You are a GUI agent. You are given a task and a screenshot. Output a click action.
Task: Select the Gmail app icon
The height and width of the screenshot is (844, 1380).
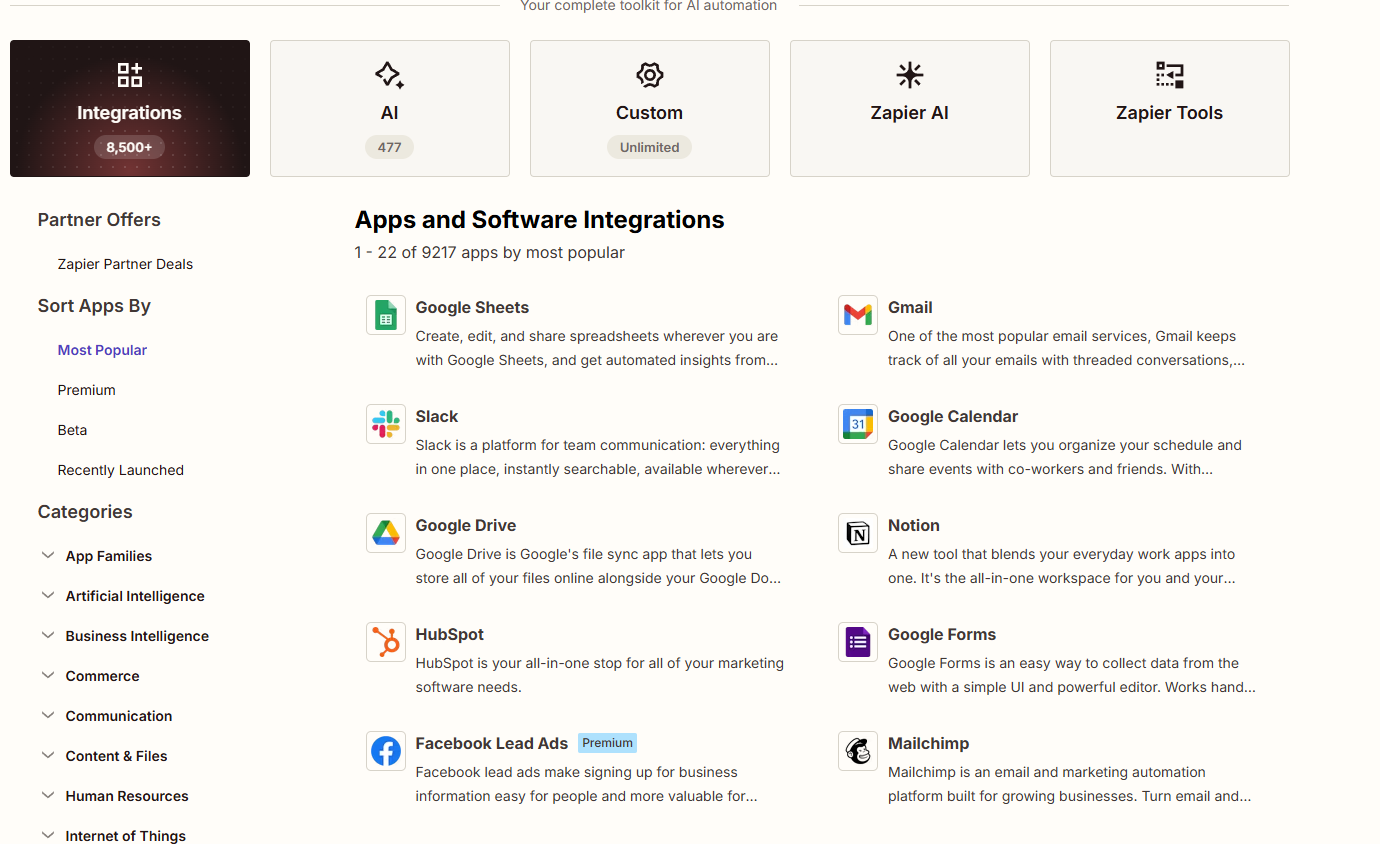click(x=857, y=314)
